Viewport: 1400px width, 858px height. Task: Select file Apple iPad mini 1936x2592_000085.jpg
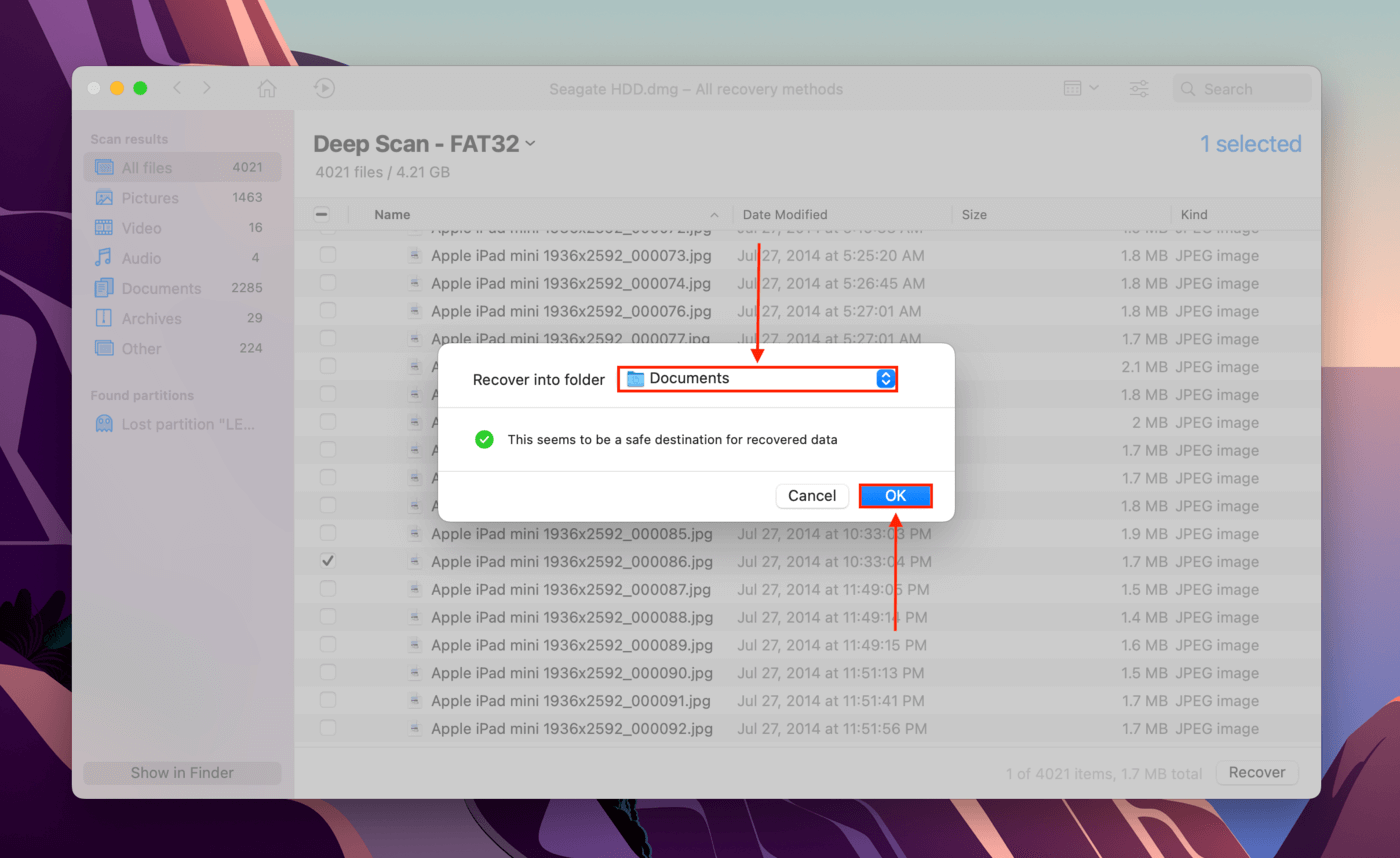pyautogui.click(x=571, y=533)
